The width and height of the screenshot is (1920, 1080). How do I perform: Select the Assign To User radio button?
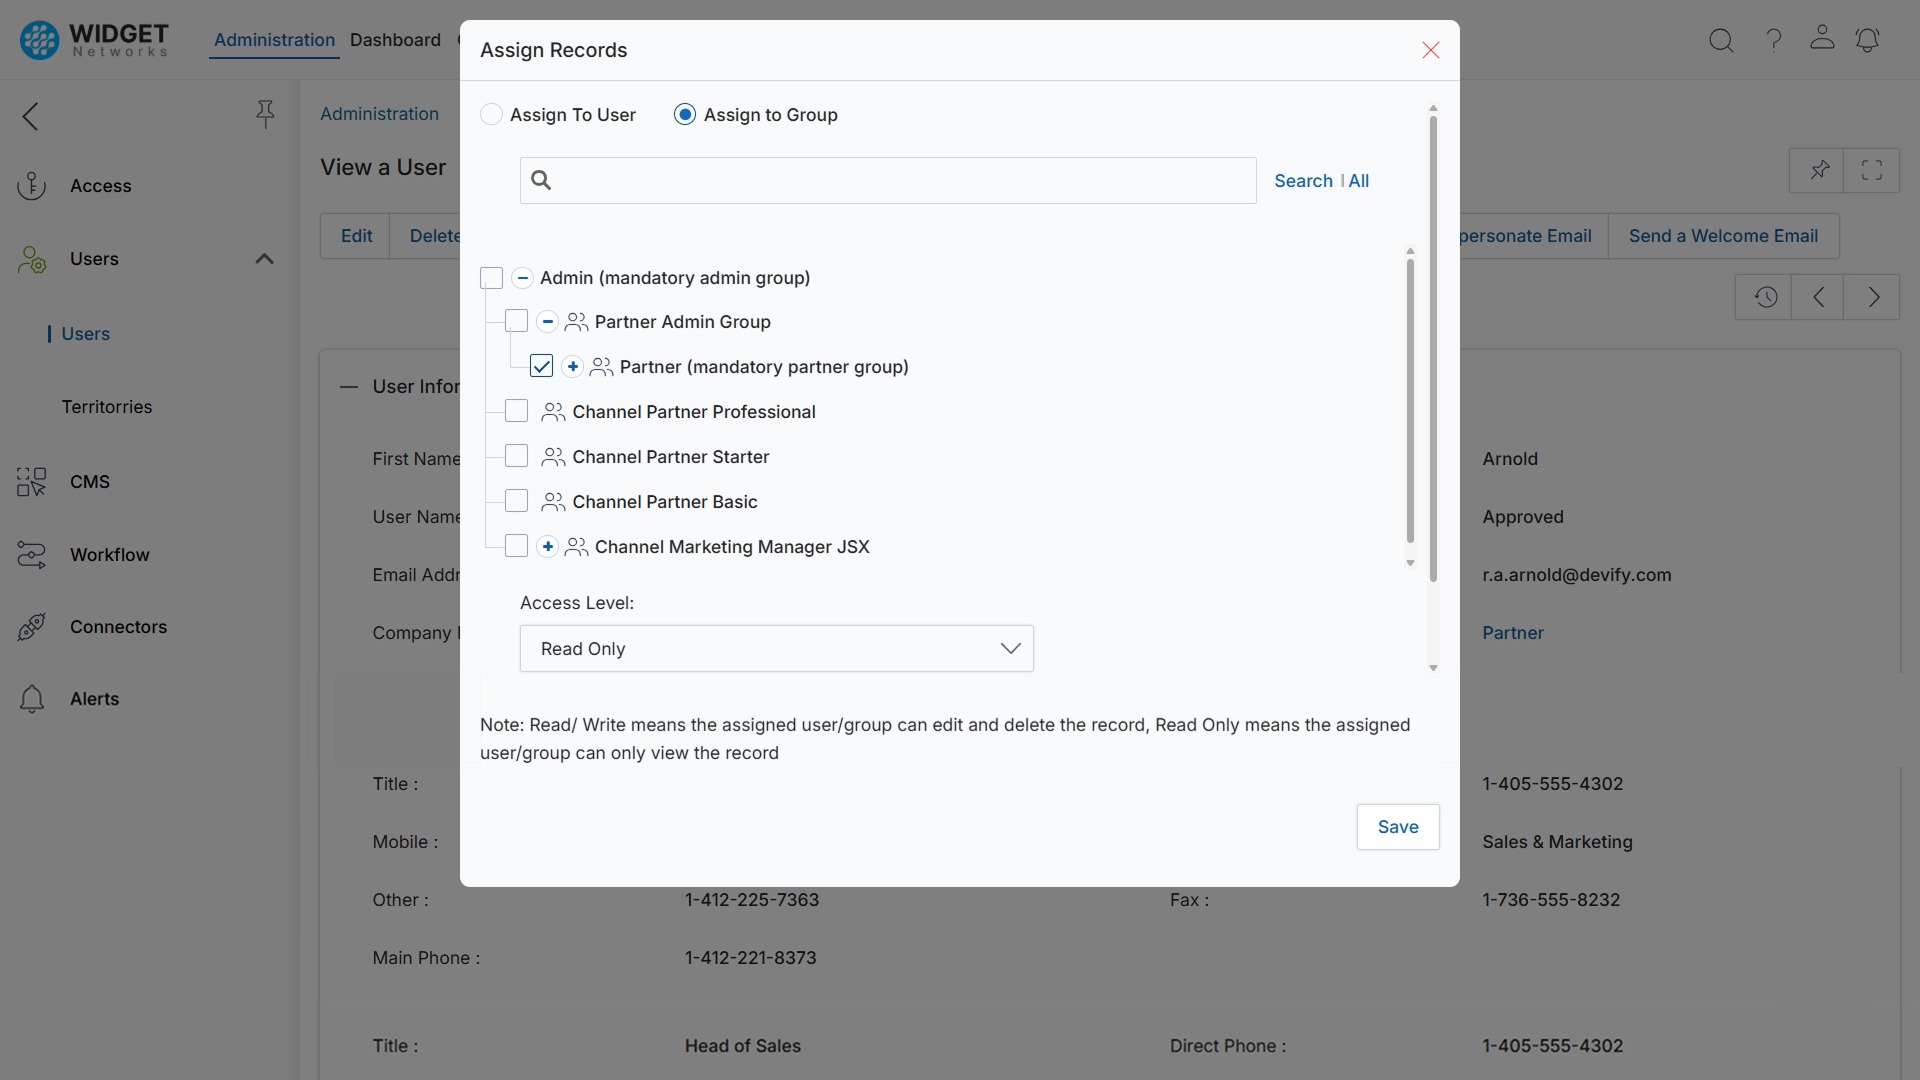click(492, 114)
